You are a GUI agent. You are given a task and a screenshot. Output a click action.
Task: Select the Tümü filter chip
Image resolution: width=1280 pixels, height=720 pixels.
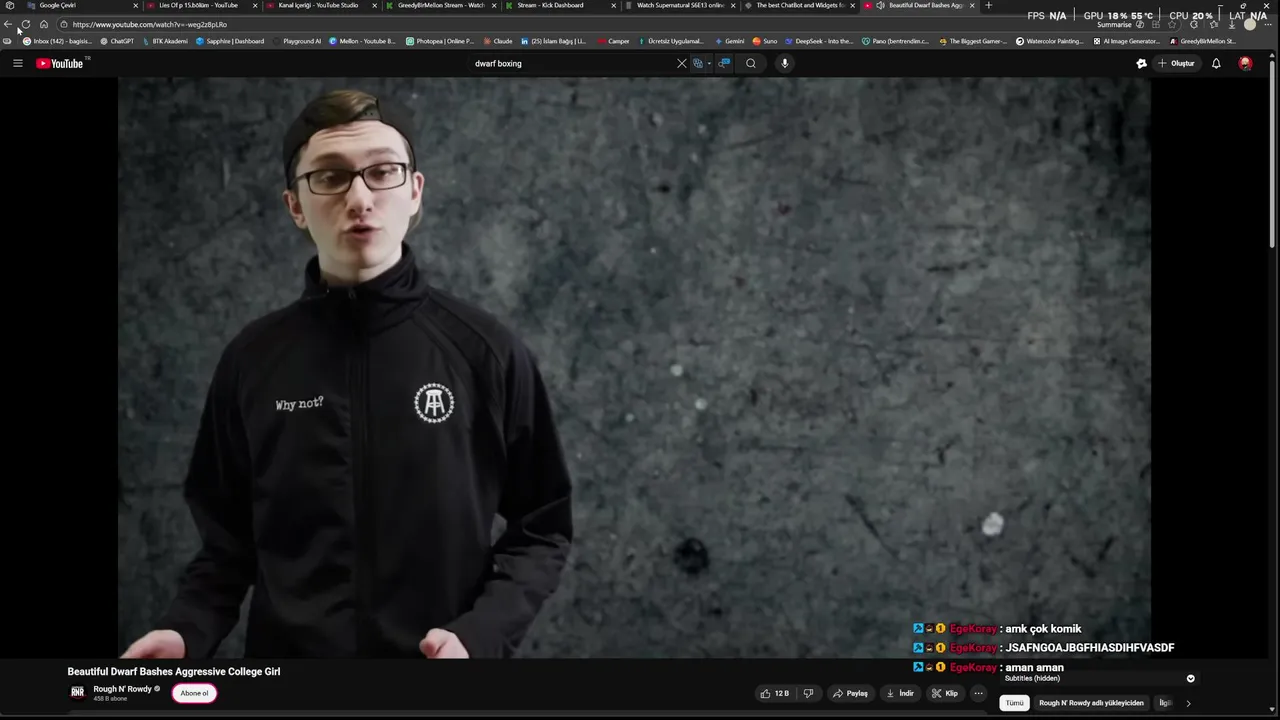(x=1015, y=703)
